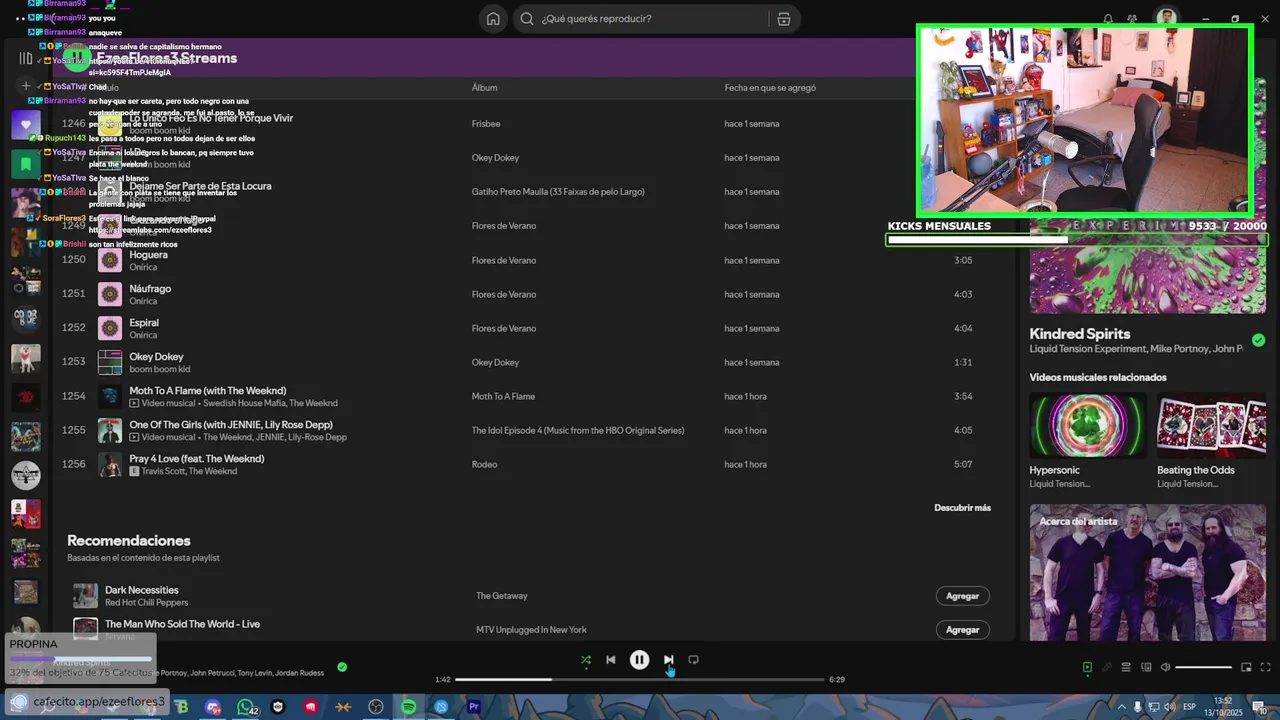Screen dimensions: 1280x720
Task: Pause the playlist with the green header button
Action: tap(77, 58)
